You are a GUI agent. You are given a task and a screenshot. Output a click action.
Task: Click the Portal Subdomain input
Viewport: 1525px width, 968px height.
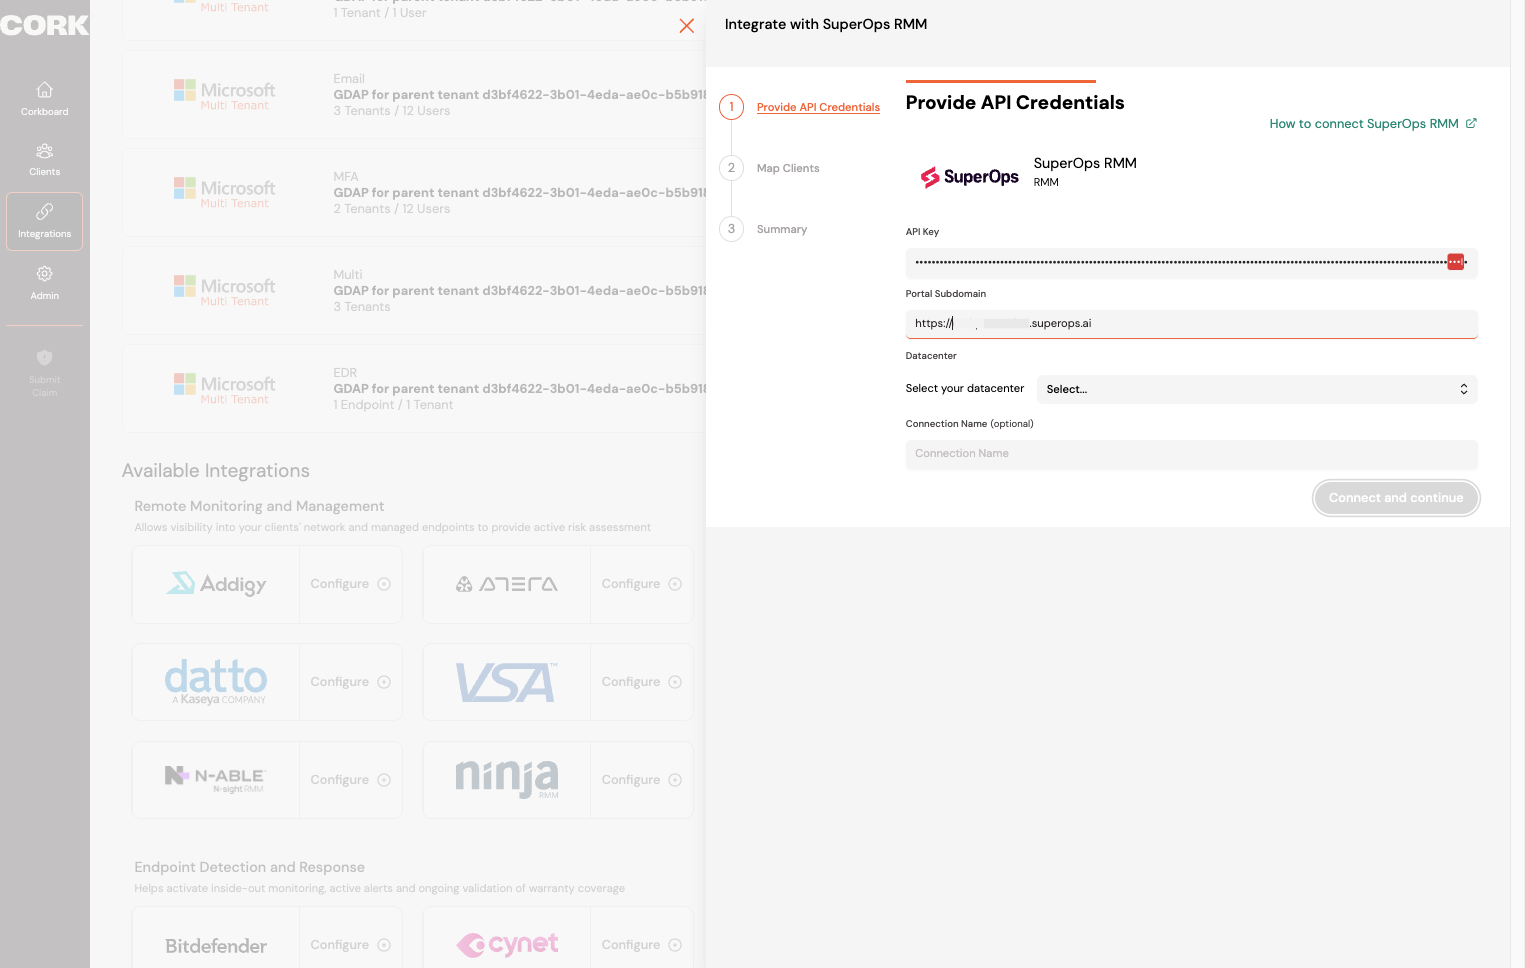click(1191, 324)
